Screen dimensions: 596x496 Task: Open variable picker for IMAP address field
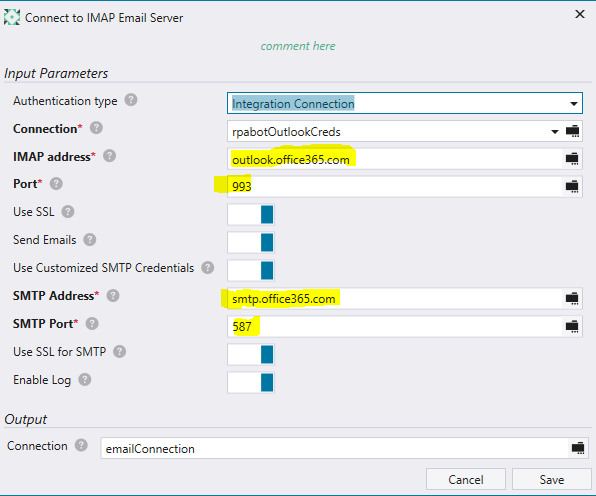pyautogui.click(x=572, y=158)
